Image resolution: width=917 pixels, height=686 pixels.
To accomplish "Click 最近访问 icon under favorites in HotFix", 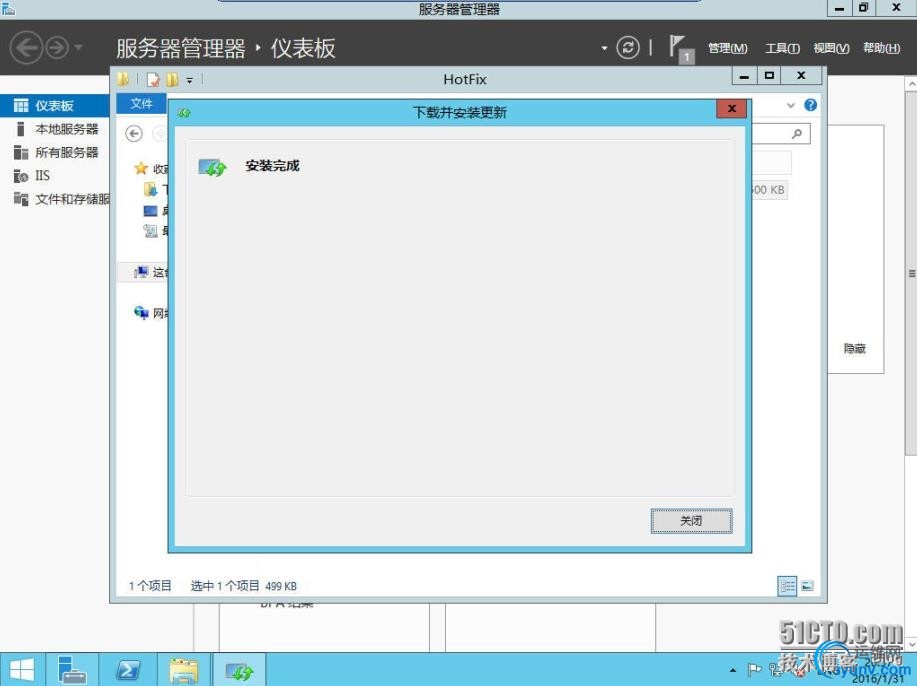I will pos(150,231).
